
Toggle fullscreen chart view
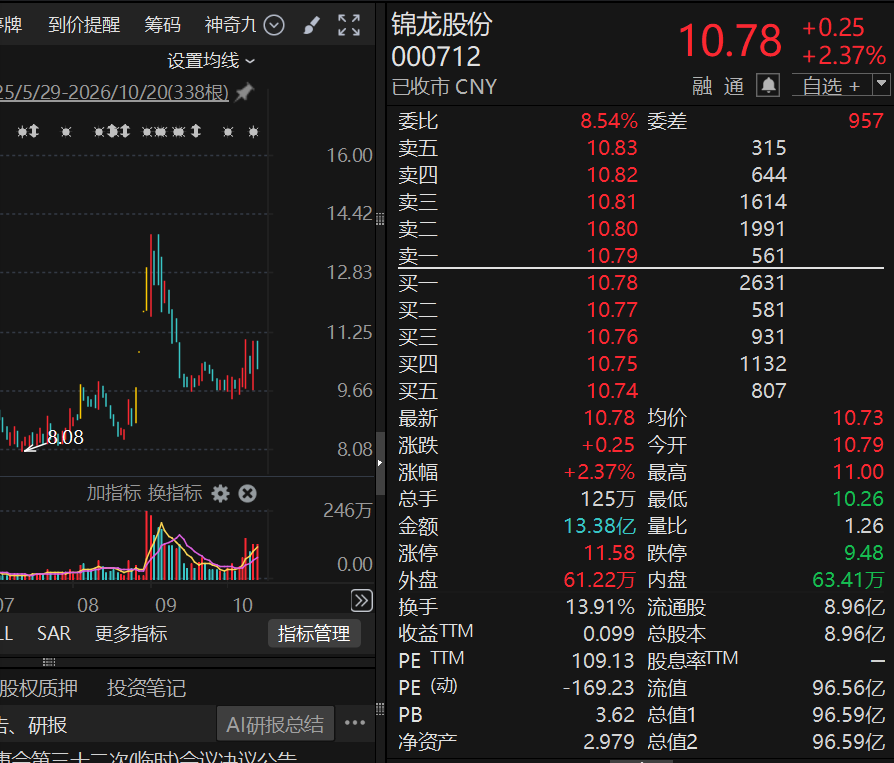pyautogui.click(x=349, y=25)
